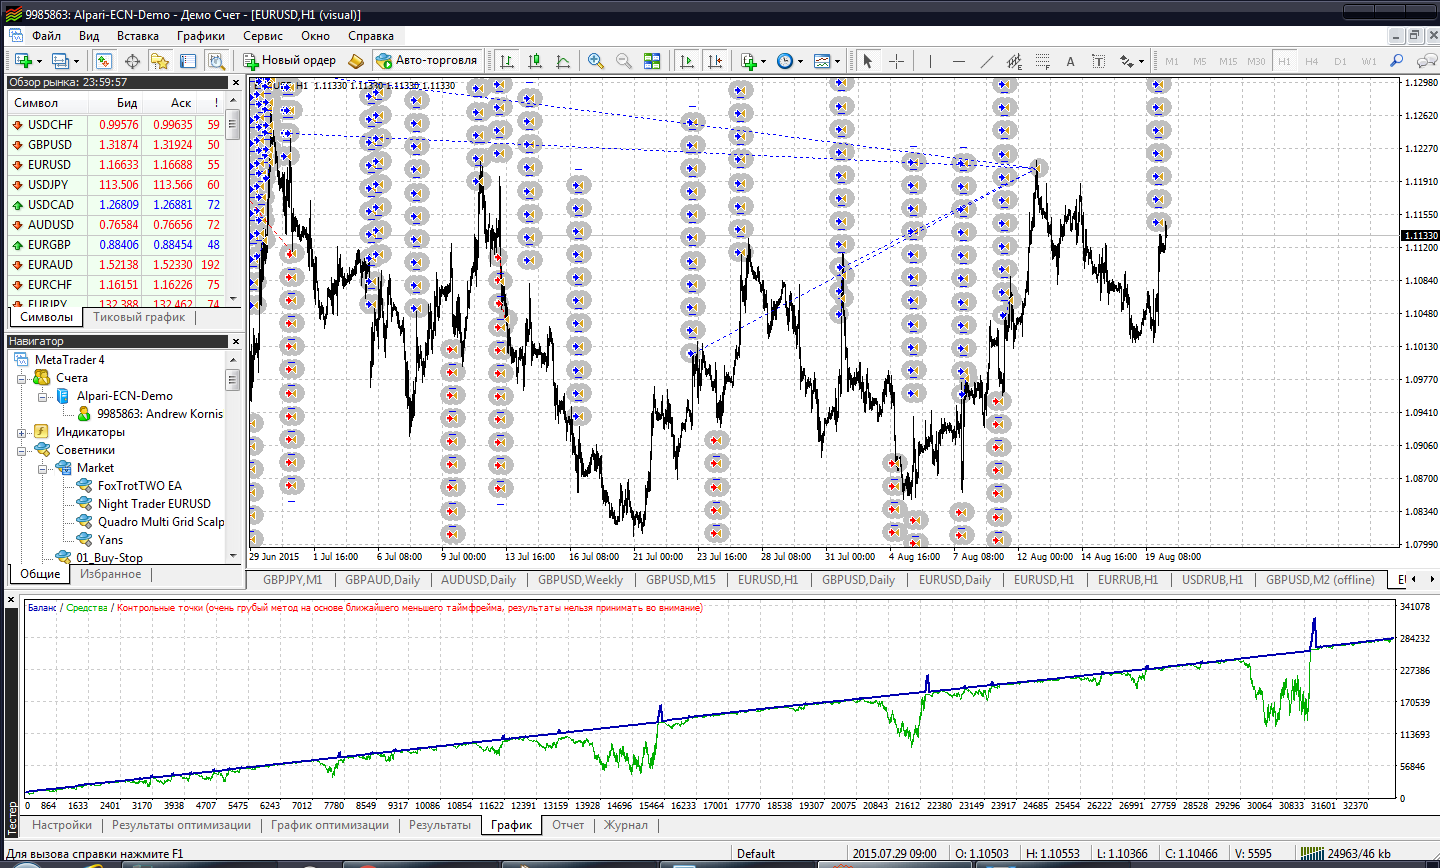Draw a Fibonacci retracement tool
Viewport: 1448px width, 868px height.
[1042, 61]
